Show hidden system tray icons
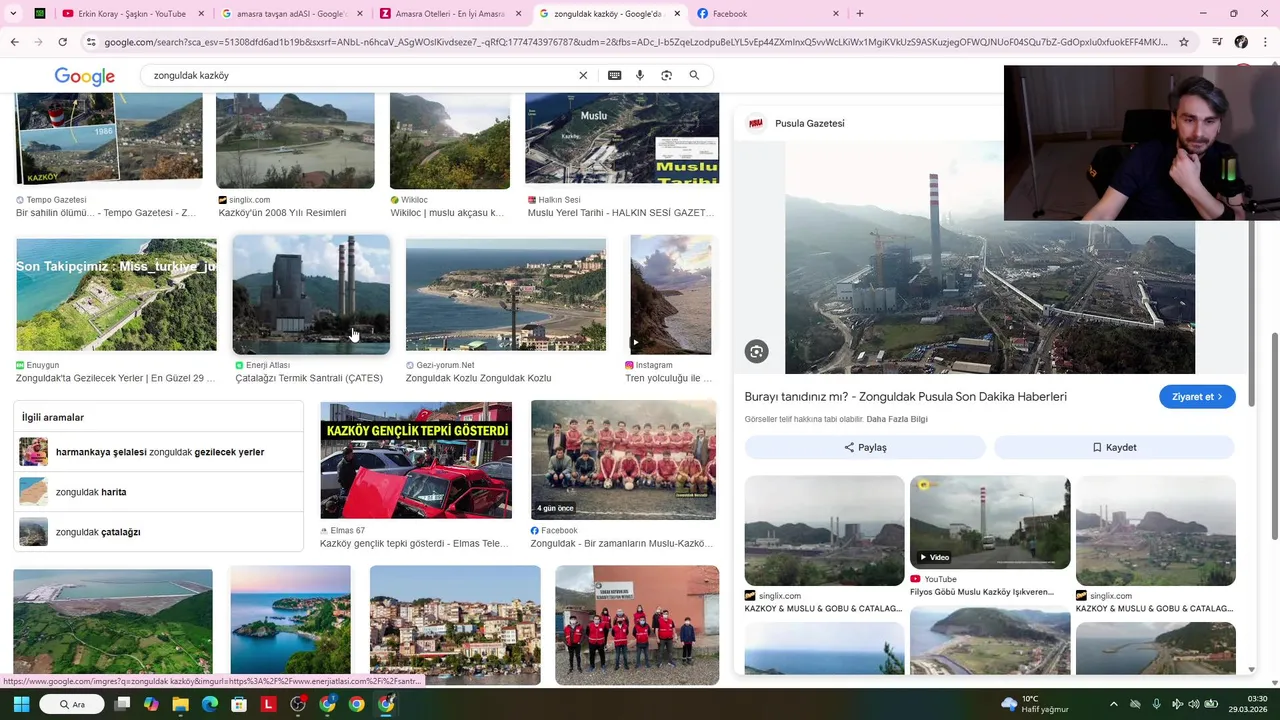This screenshot has width=1280, height=720. [x=1113, y=704]
